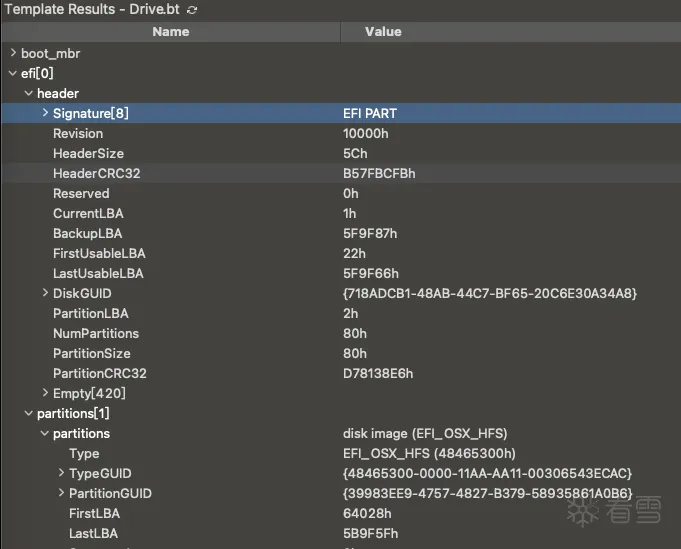The width and height of the screenshot is (681, 549).
Task: Expand the DiskGUID entry
Action: 45,293
